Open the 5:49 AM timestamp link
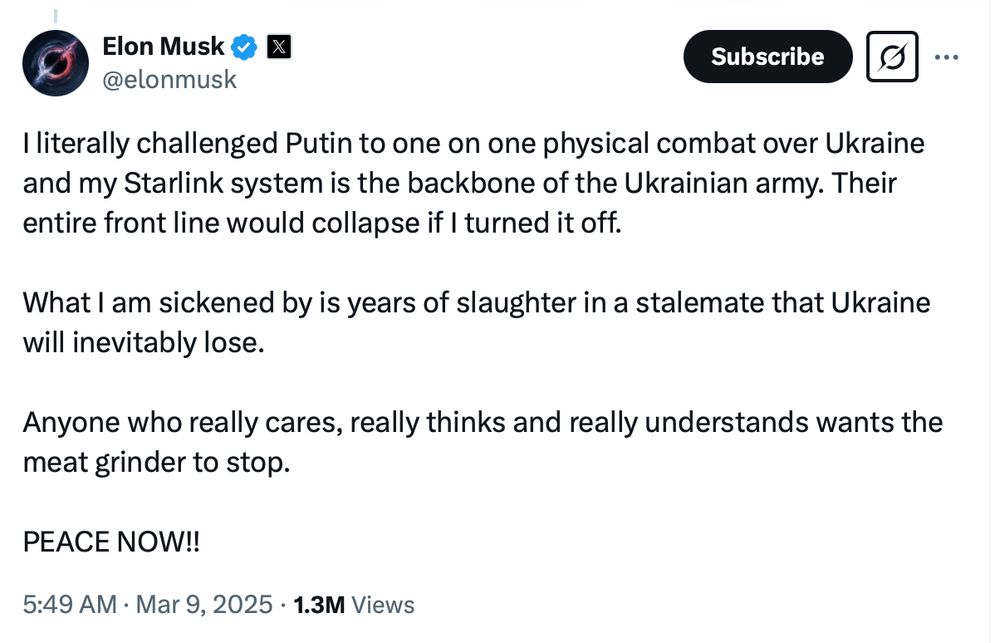This screenshot has height=643, width=1000. point(70,604)
